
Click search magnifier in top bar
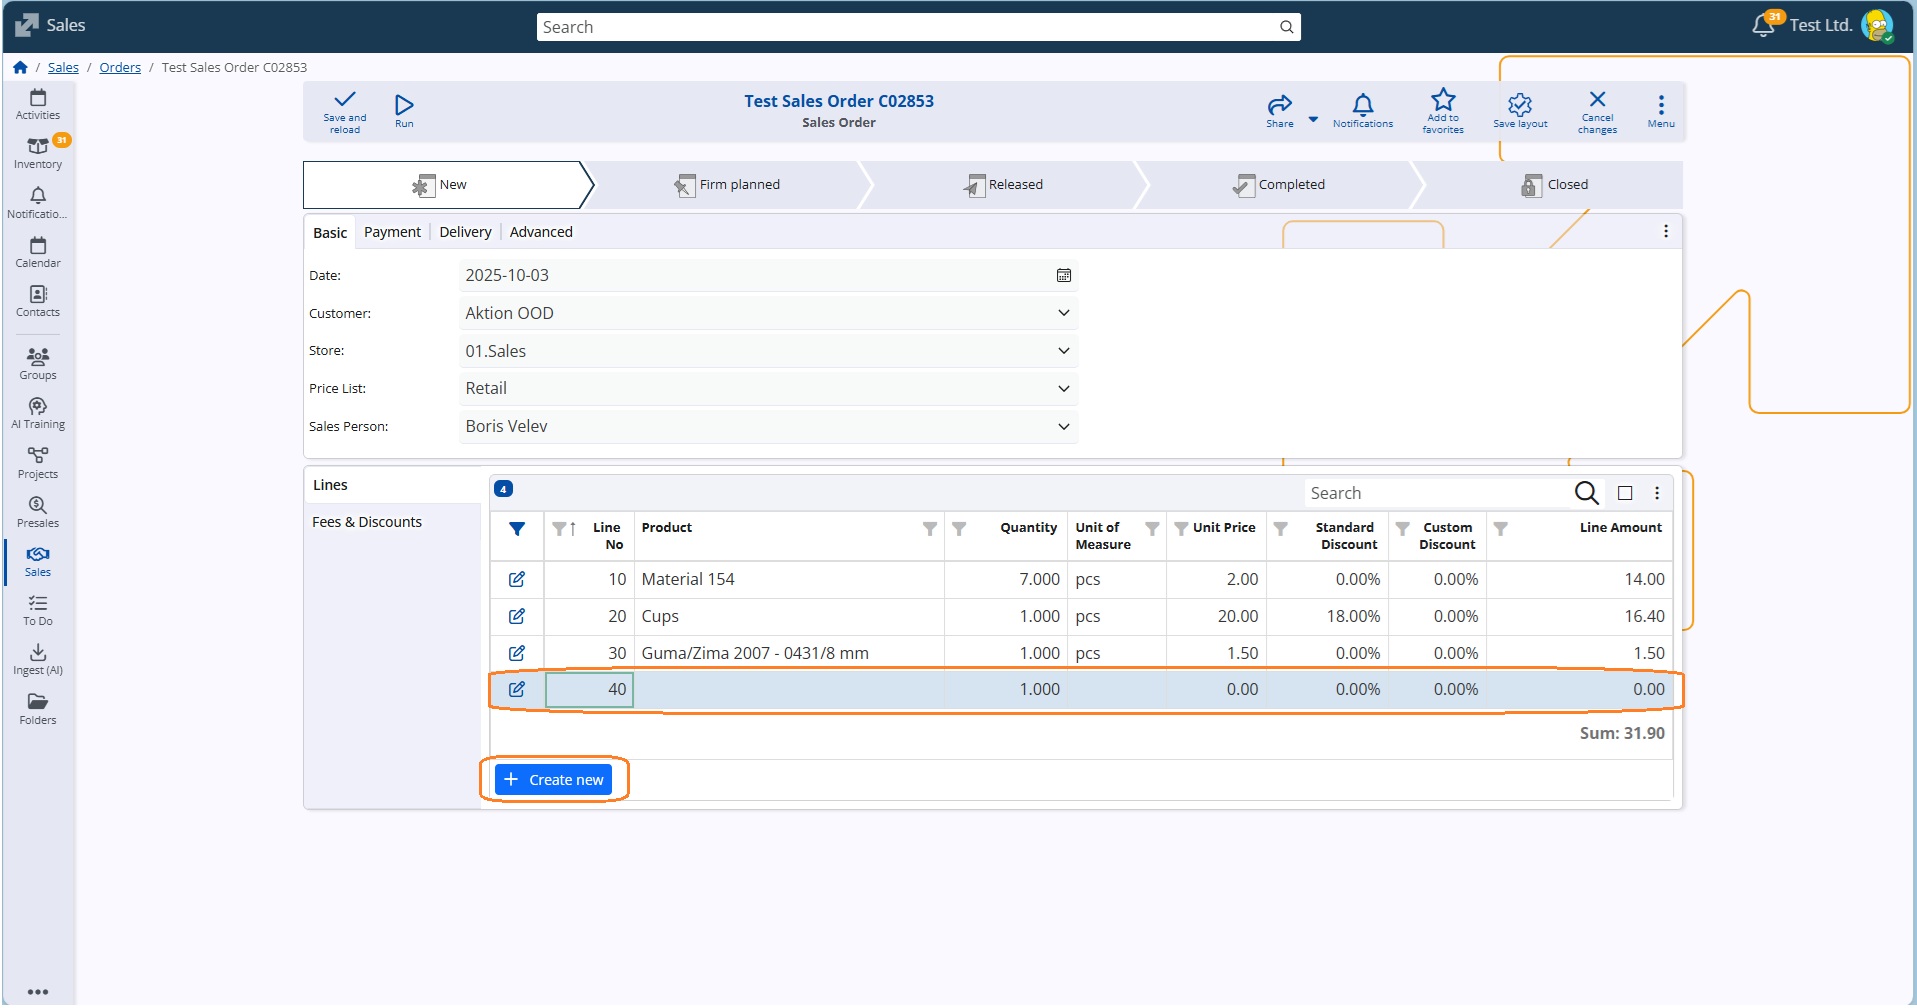[x=1286, y=27]
